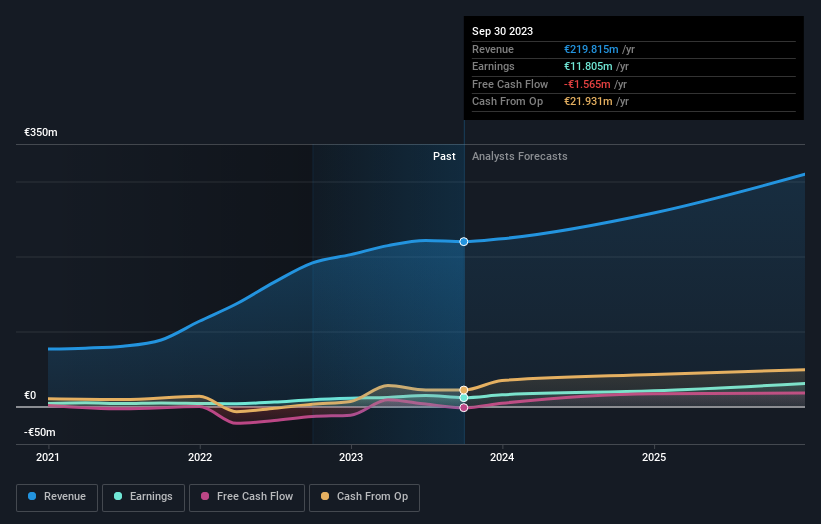Click the €21.931m cash from op value
This screenshot has width=821, height=524.
click(588, 102)
